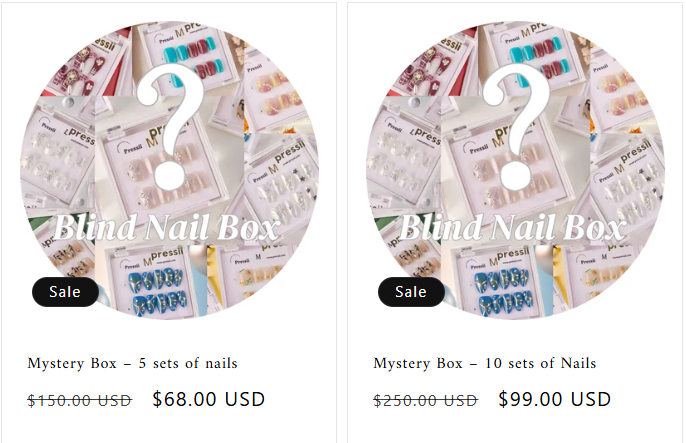Click the blue nail set in the 5-set image
Viewport: 686px width, 443px height.
[159, 290]
